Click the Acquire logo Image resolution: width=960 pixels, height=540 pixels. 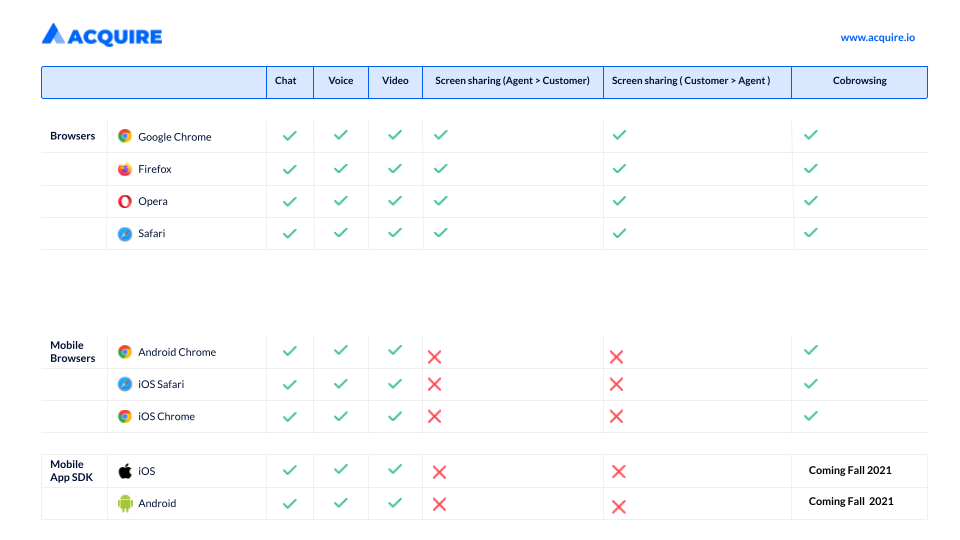102,36
